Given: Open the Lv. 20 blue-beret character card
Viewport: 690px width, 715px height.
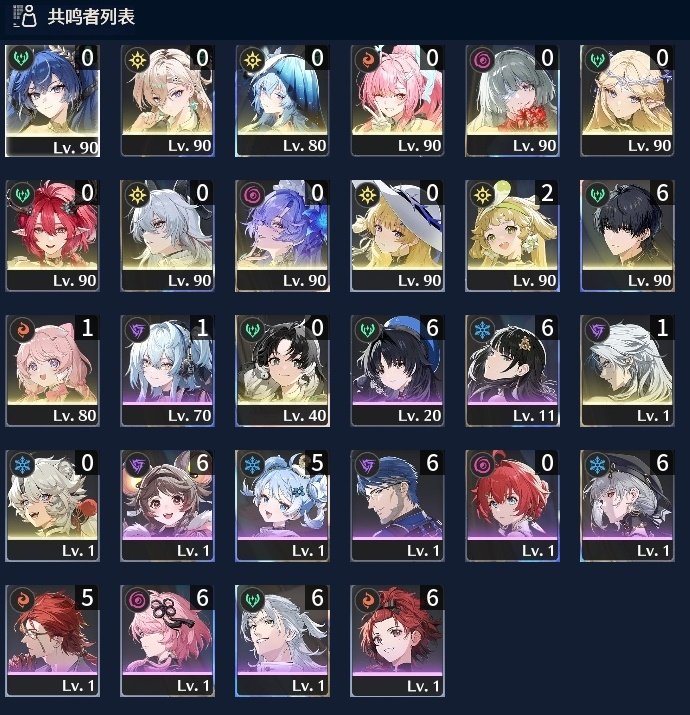Looking at the screenshot, I should click(x=397, y=371).
